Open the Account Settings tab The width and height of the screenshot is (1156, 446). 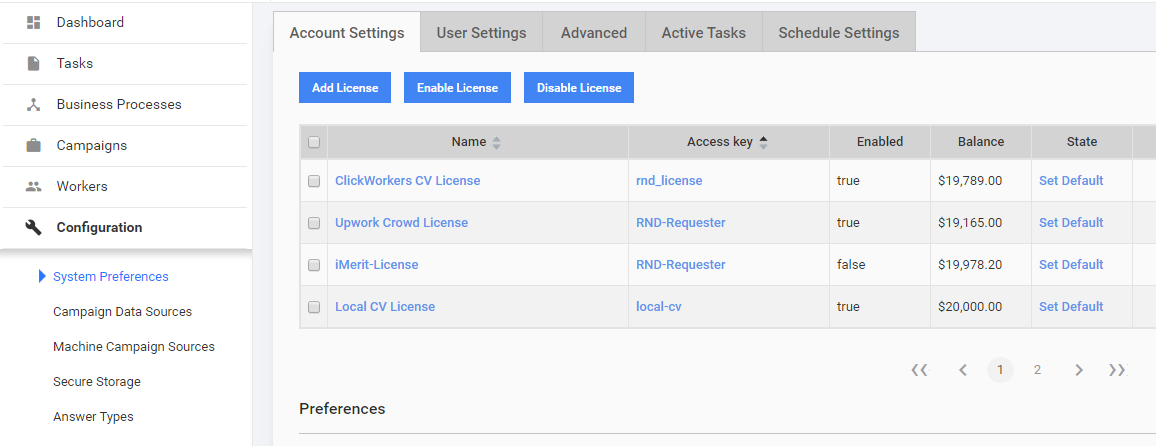347,32
